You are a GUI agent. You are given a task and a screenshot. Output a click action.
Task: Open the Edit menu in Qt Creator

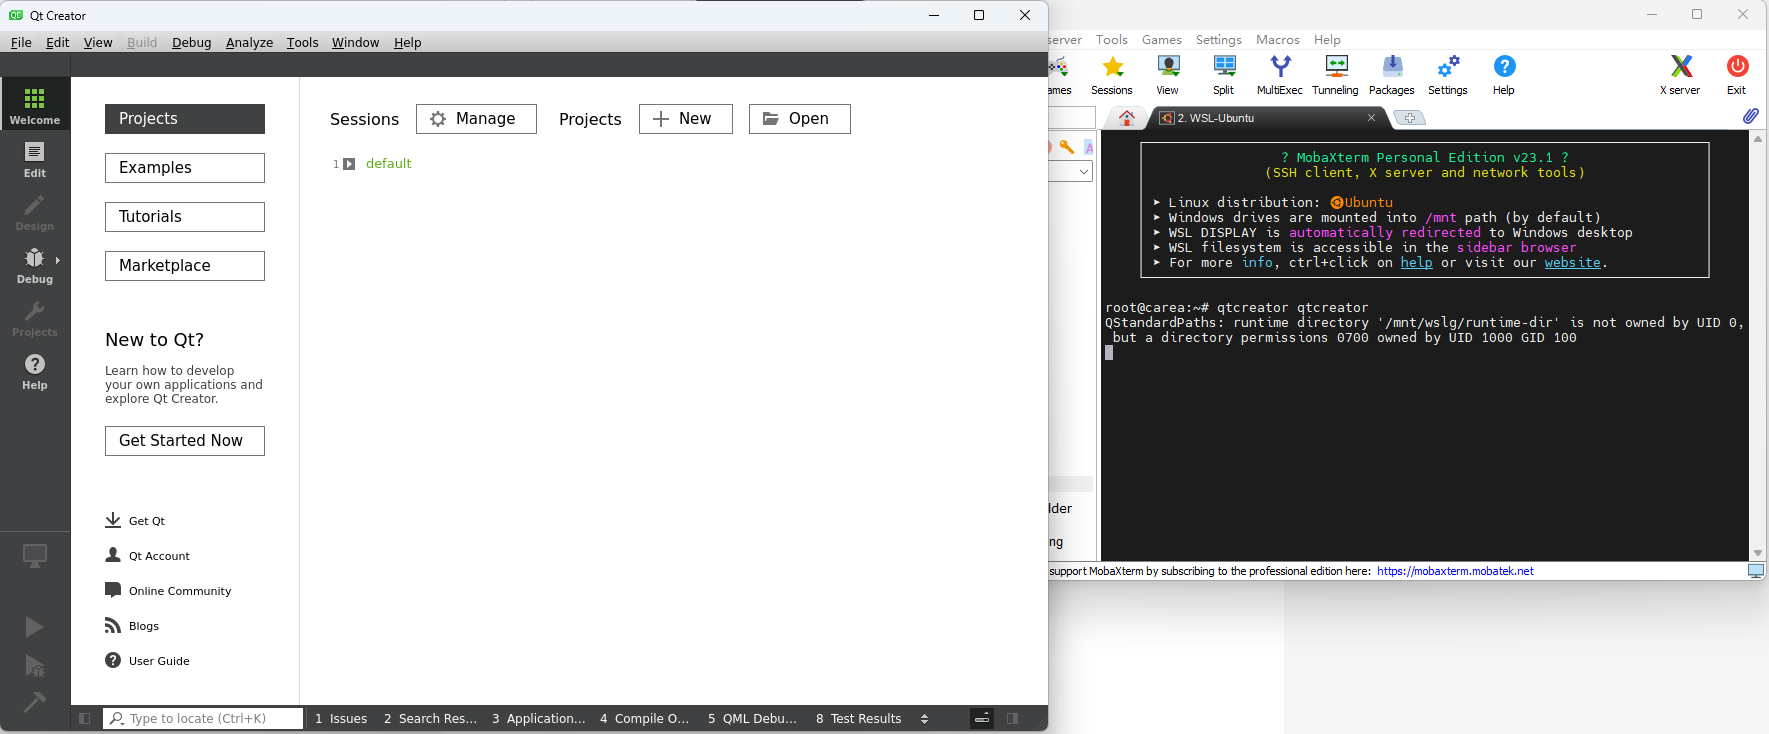pyautogui.click(x=57, y=42)
